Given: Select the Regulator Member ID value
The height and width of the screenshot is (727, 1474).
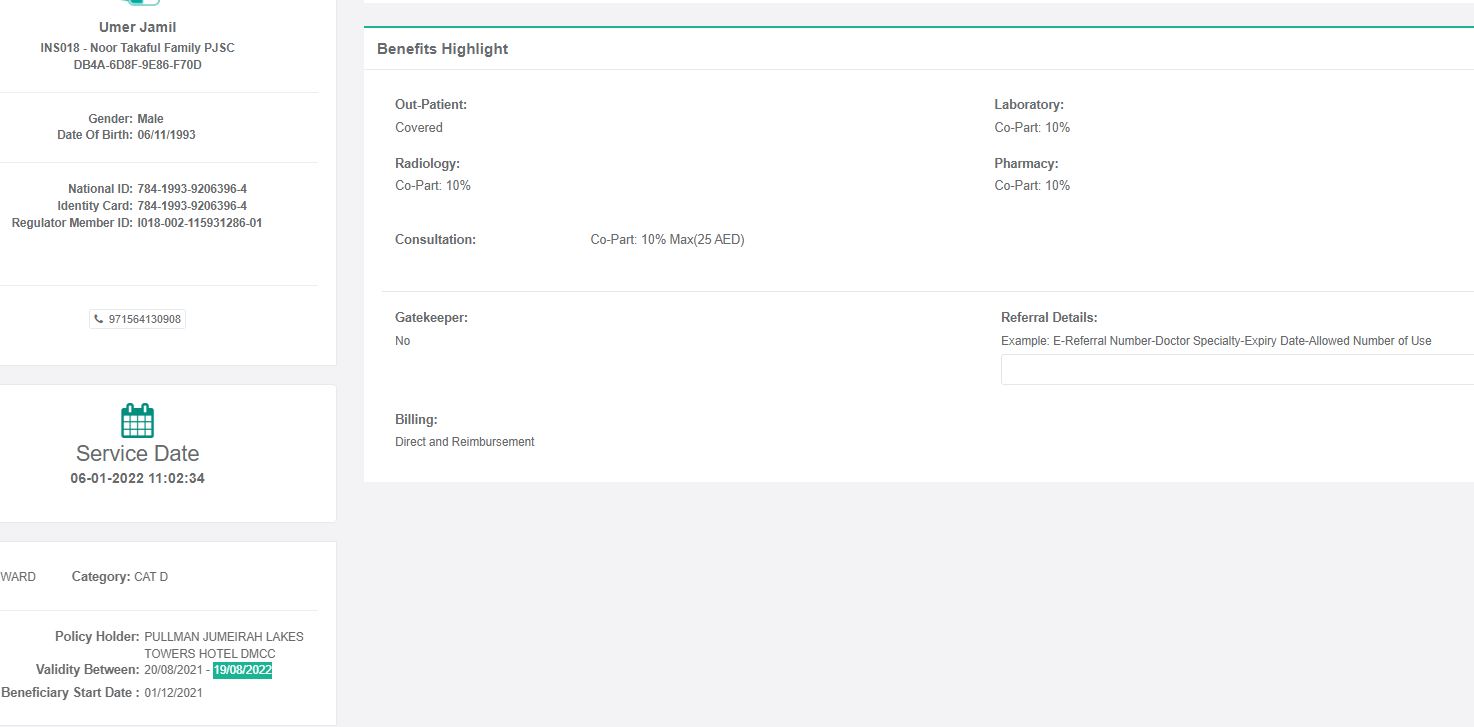Looking at the screenshot, I should [199, 223].
